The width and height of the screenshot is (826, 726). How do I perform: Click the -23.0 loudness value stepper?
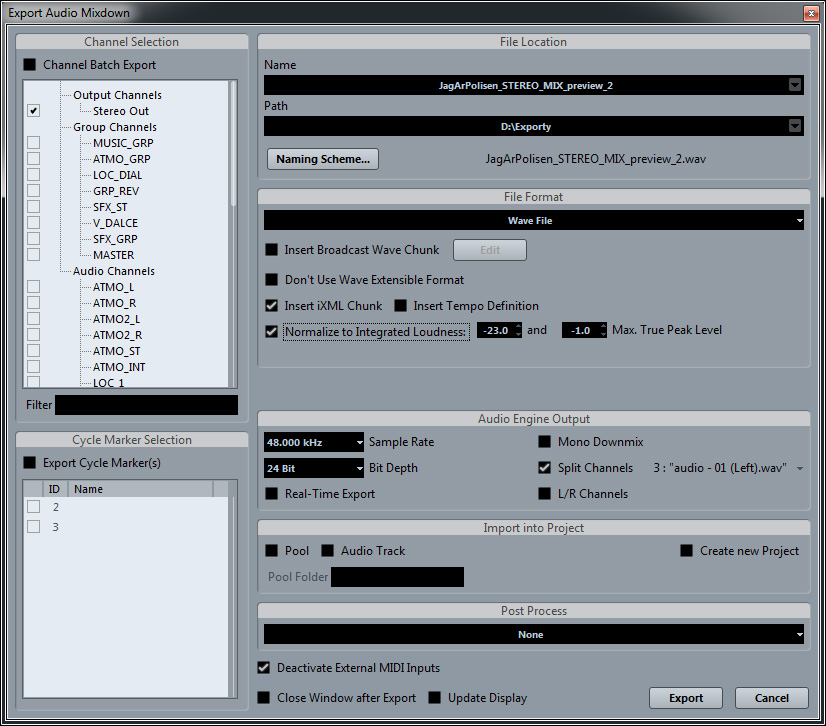(x=518, y=330)
